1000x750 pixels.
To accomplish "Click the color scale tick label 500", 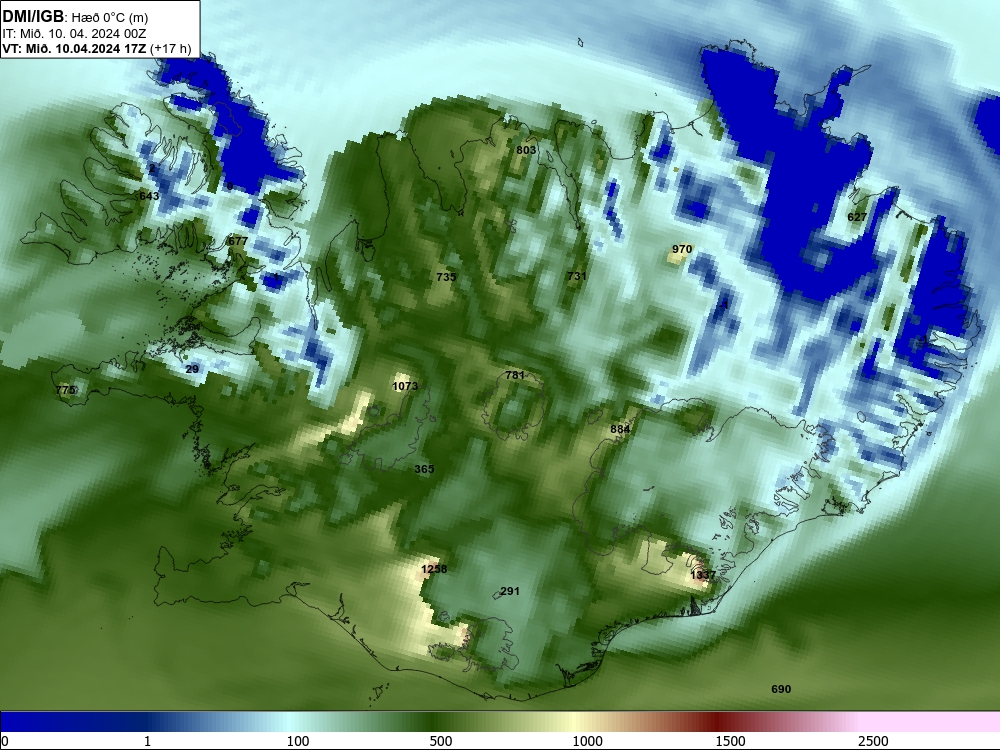I will click(441, 741).
